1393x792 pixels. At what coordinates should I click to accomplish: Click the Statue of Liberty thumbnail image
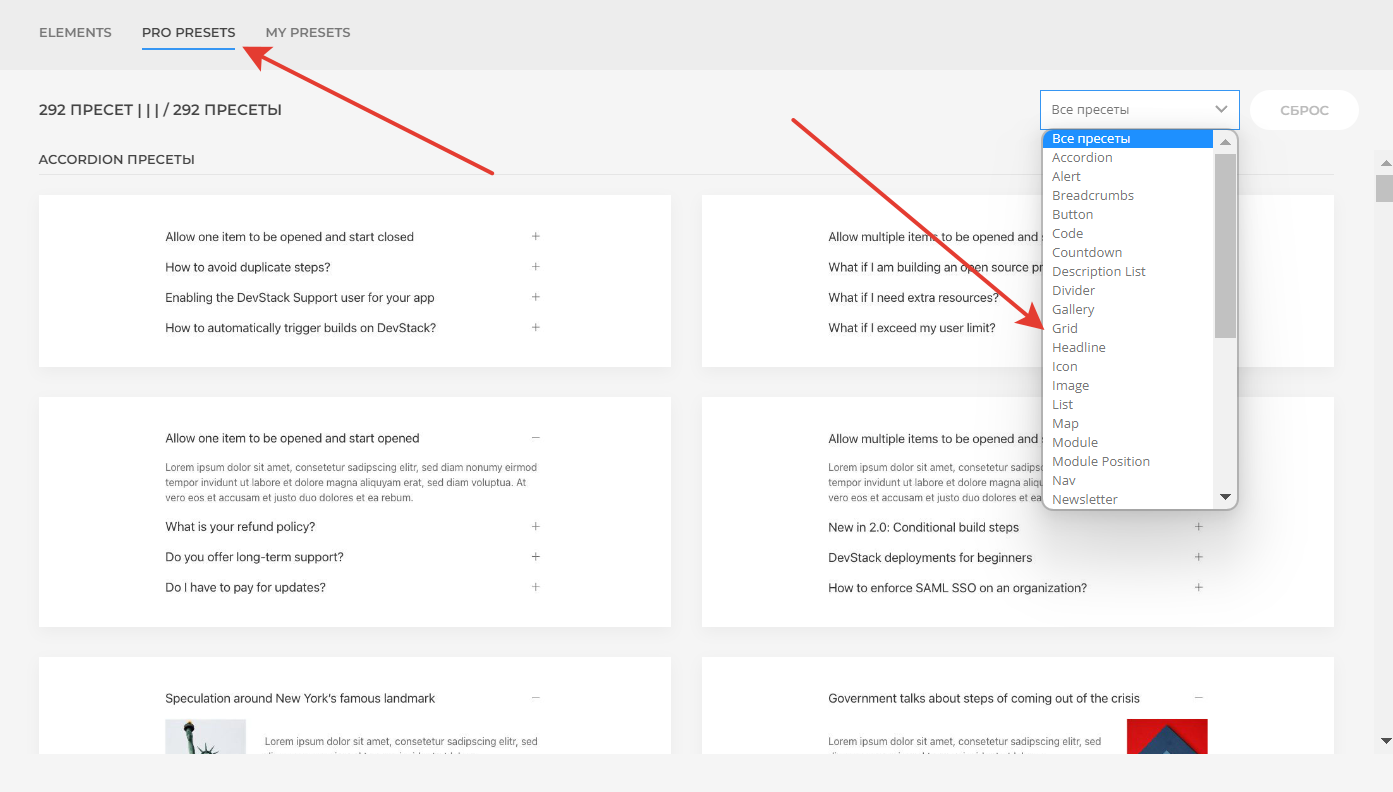pos(205,737)
